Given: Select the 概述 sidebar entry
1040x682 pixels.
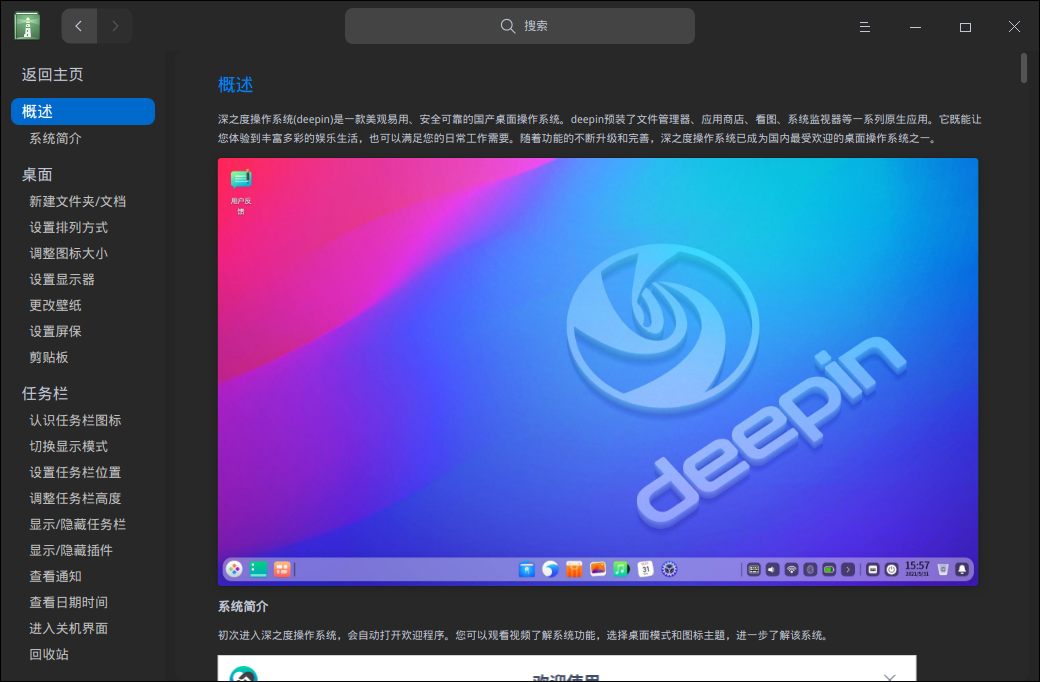Looking at the screenshot, I should pyautogui.click(x=83, y=111).
